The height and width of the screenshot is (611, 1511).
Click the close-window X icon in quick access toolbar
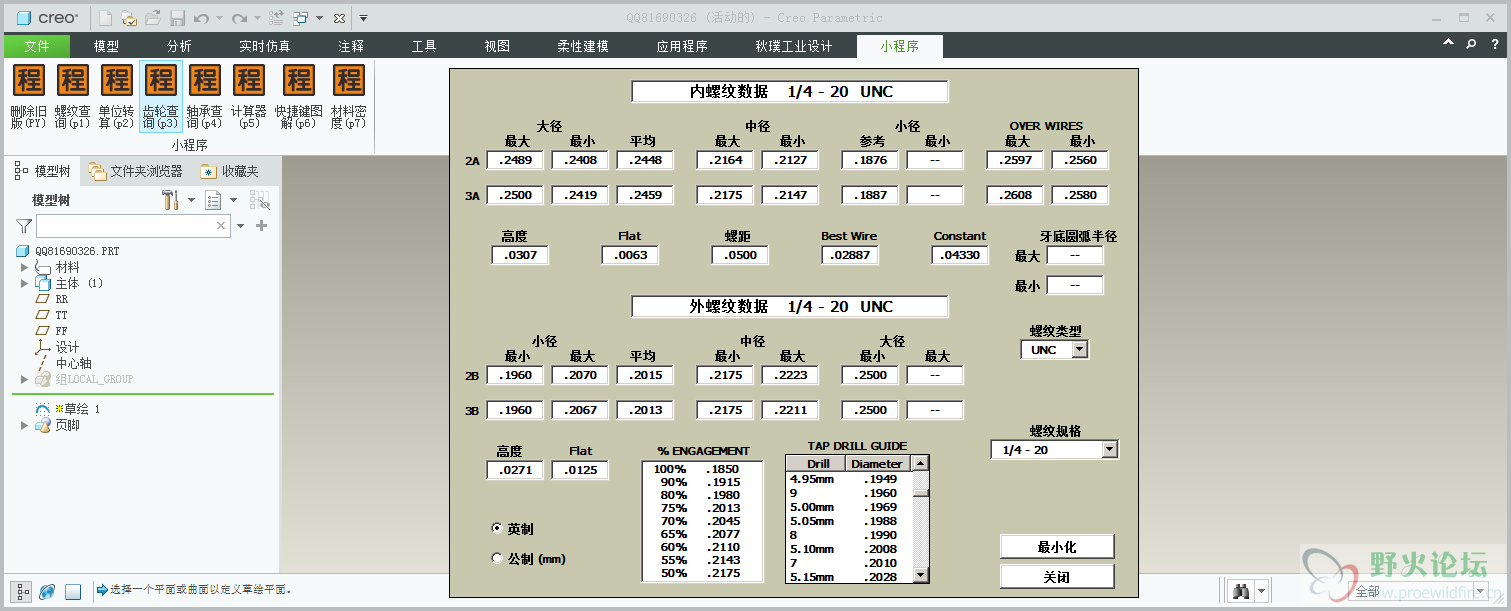point(340,18)
